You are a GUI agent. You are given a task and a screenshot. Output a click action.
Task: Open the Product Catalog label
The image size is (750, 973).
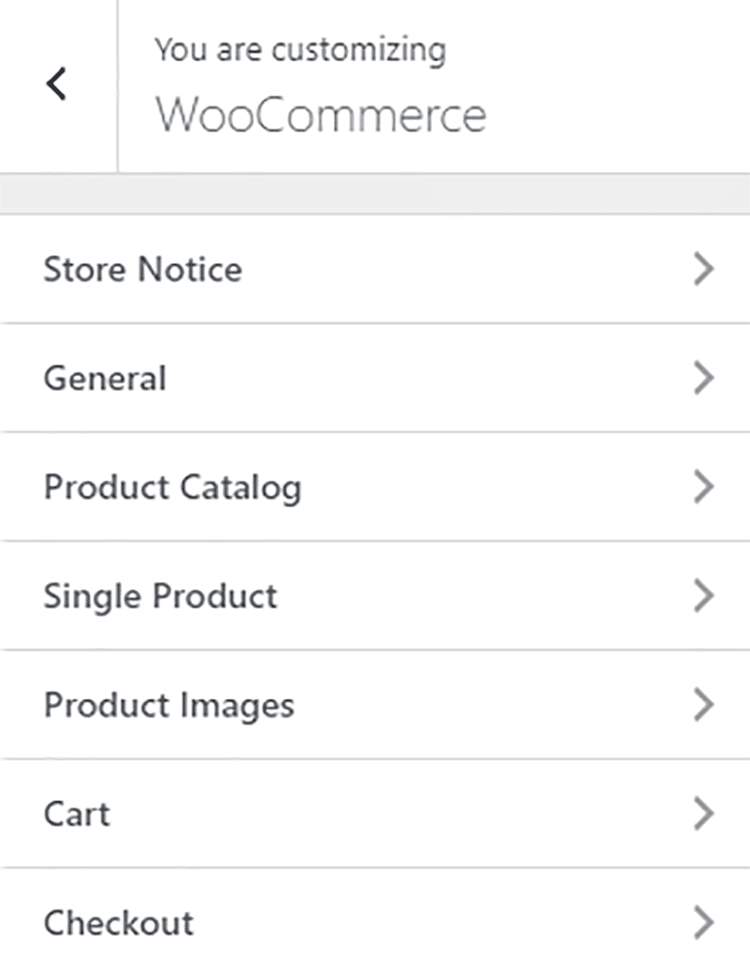[x=172, y=487]
